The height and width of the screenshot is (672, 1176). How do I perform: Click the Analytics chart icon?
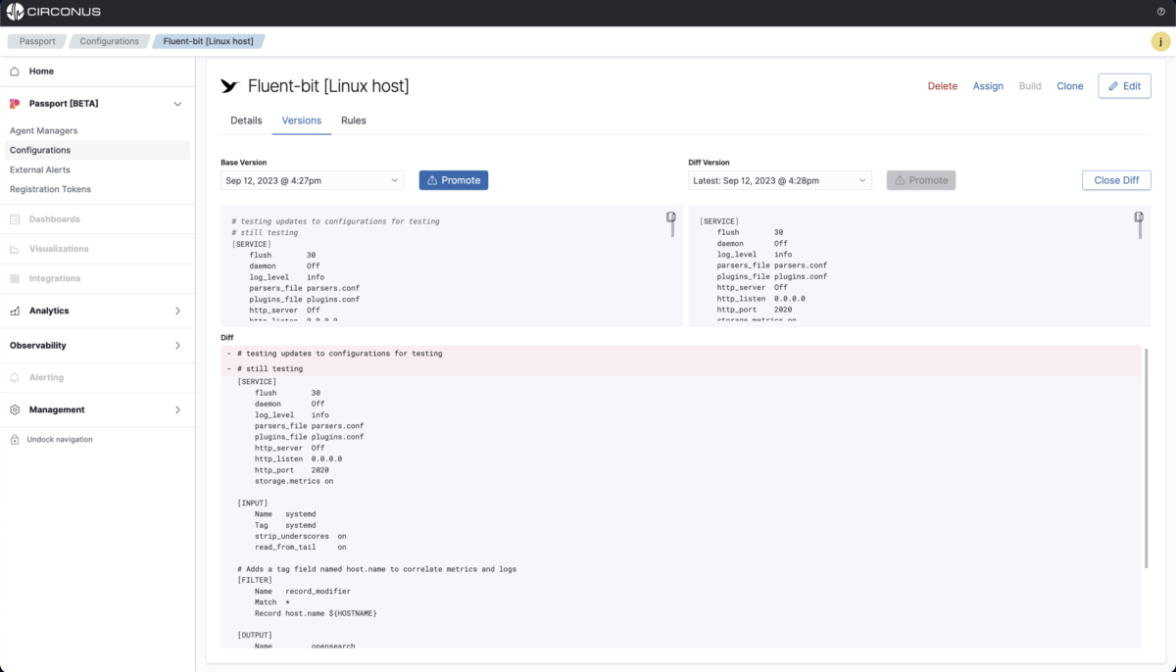pyautogui.click(x=14, y=310)
